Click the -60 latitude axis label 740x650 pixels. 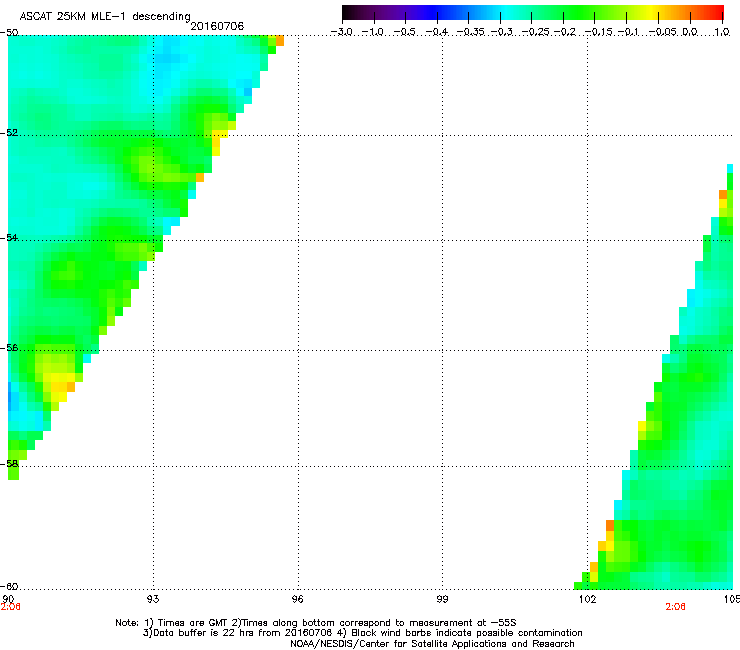point(9,586)
